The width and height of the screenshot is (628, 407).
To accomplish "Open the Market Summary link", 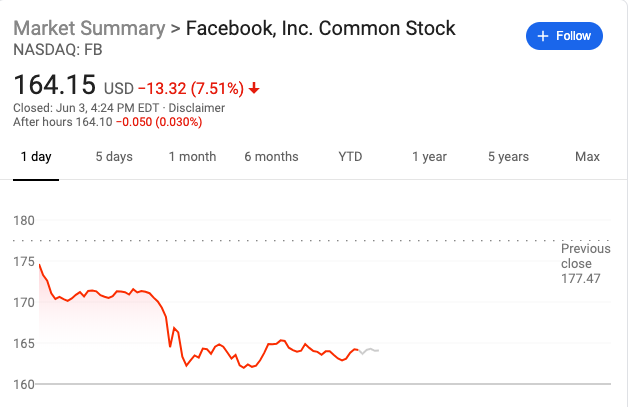I will (89, 27).
